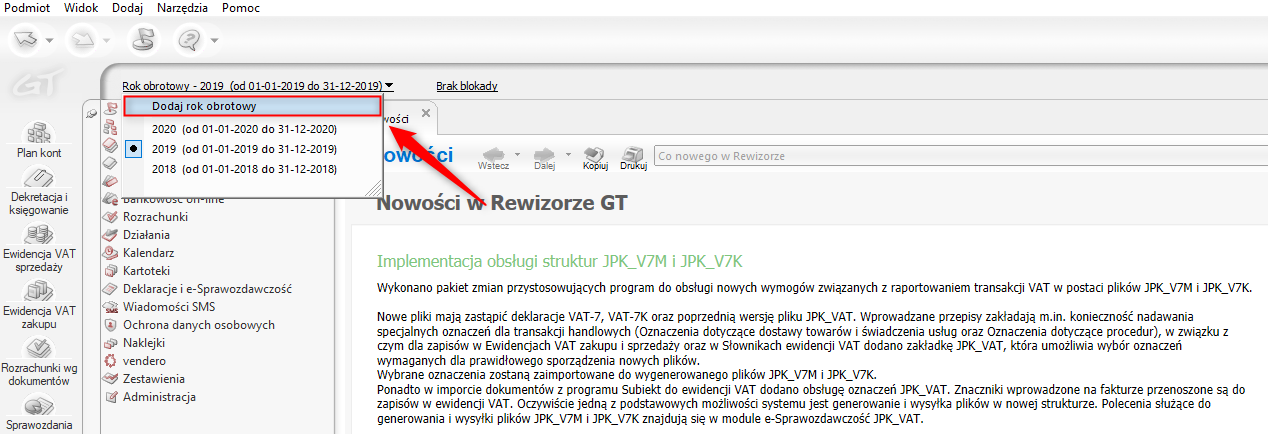Screen dimensions: 1268x434
Task: Click the Wiadomości SMS tree icon
Action: pyautogui.click(x=112, y=306)
